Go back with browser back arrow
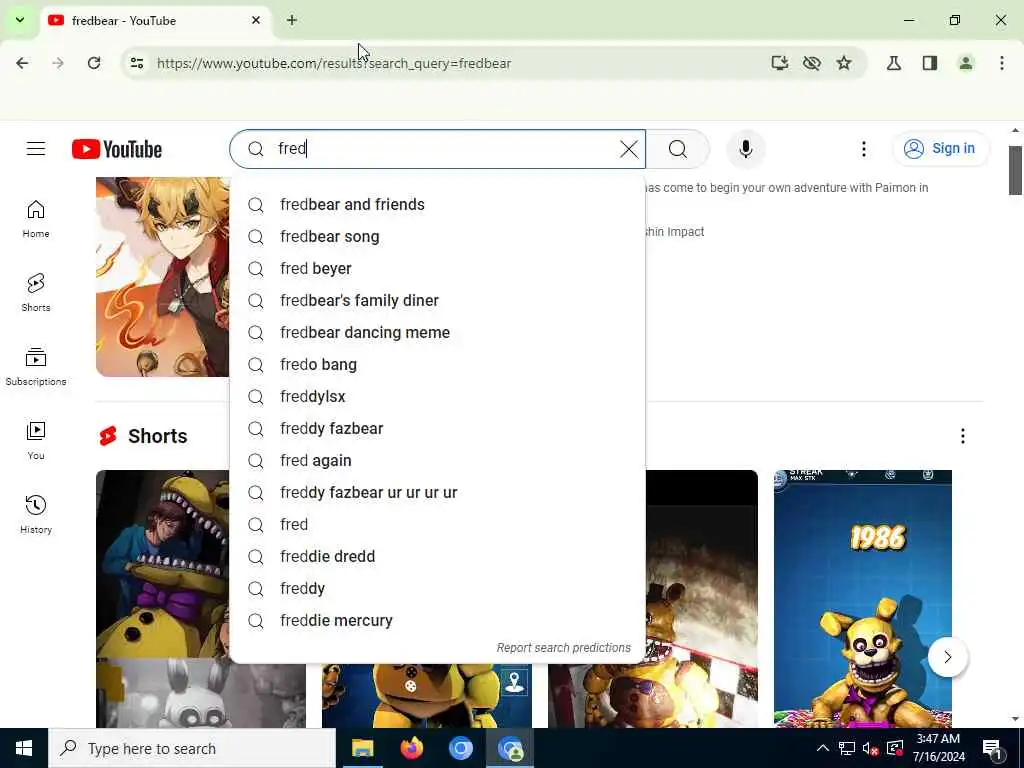The height and width of the screenshot is (768, 1024). click(x=22, y=63)
